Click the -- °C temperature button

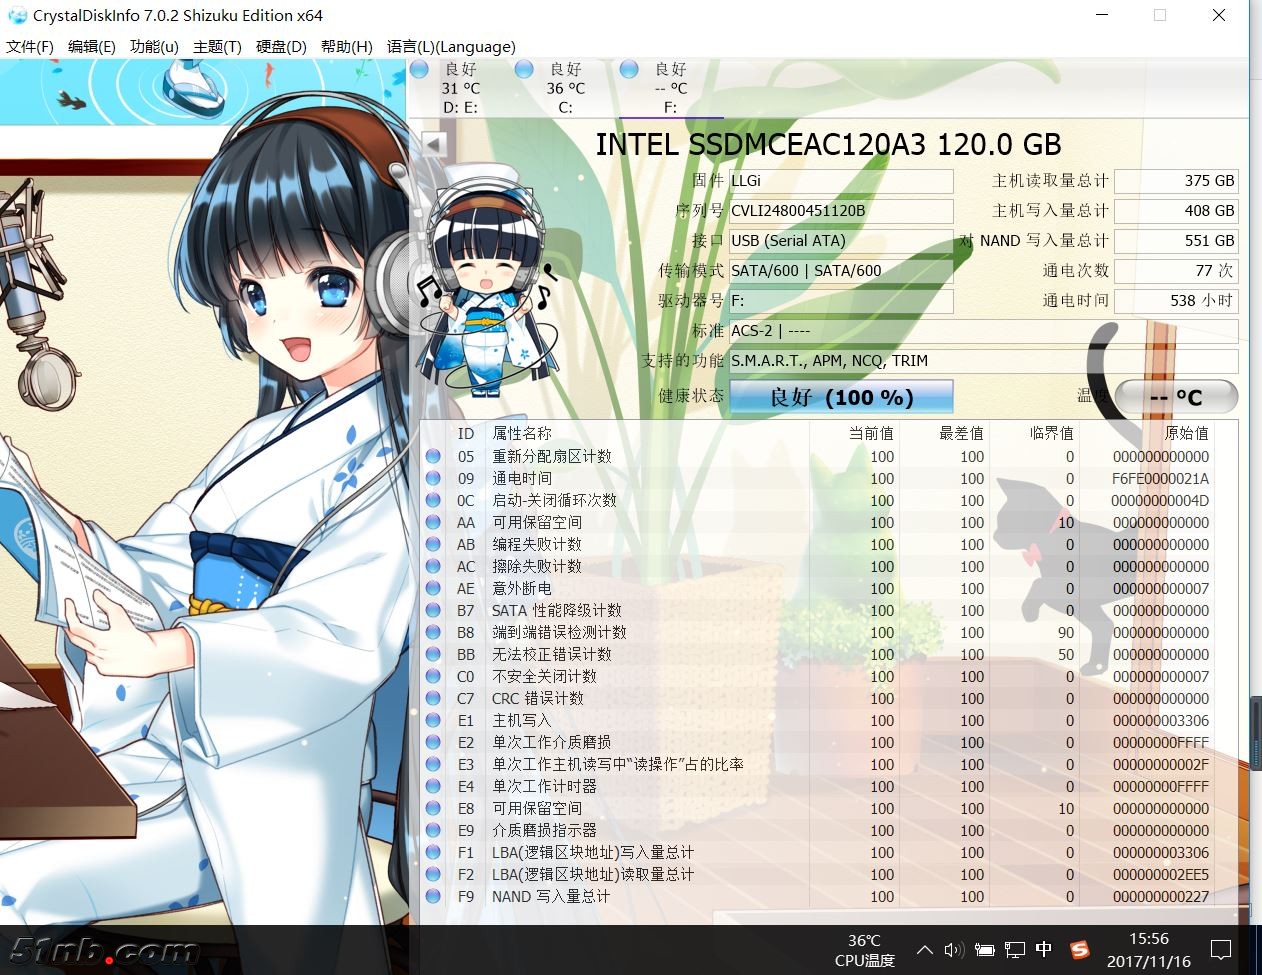point(1176,396)
